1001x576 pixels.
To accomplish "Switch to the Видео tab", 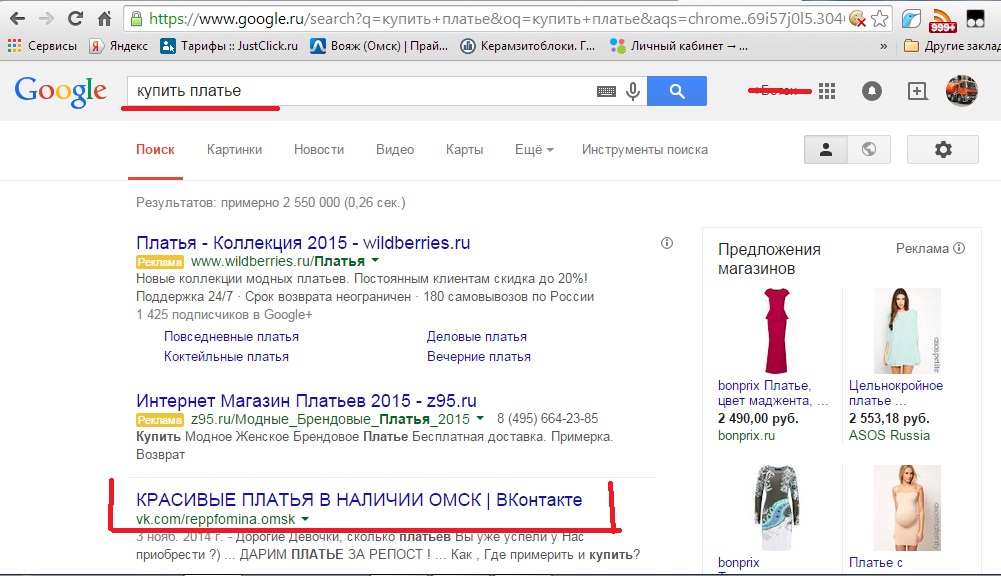I will [x=395, y=149].
